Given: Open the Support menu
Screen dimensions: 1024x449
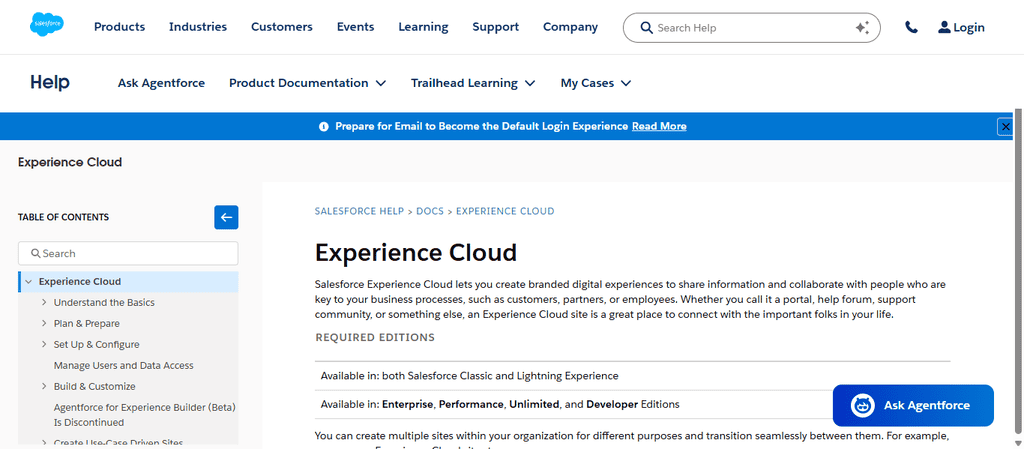Looking at the screenshot, I should pyautogui.click(x=496, y=27).
